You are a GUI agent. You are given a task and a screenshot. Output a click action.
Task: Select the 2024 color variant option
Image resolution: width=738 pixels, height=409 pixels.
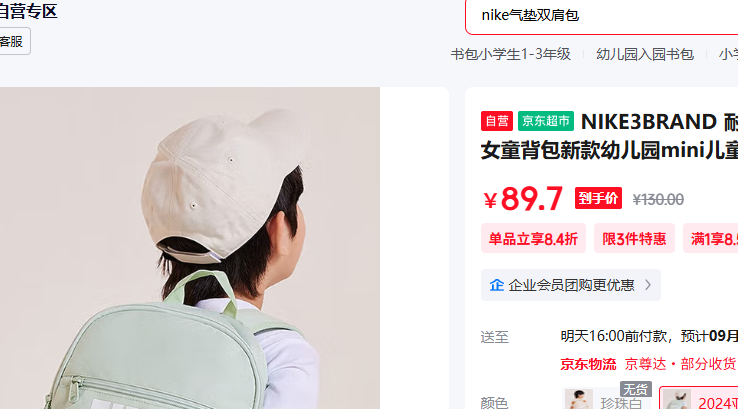click(698, 398)
